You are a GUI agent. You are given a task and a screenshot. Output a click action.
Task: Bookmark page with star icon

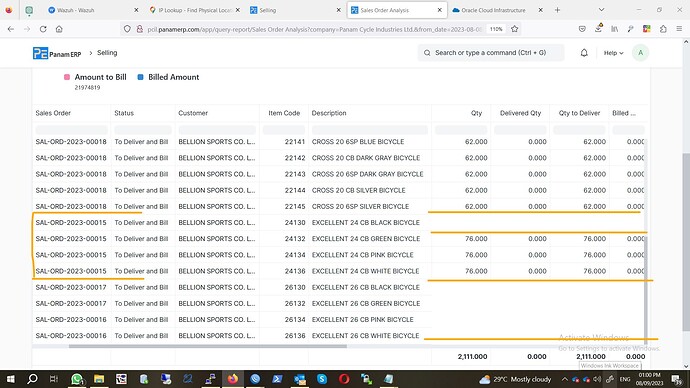click(514, 29)
